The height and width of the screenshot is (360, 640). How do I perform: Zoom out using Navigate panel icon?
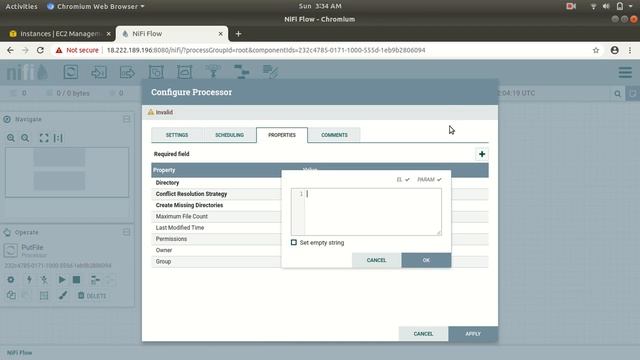25,138
